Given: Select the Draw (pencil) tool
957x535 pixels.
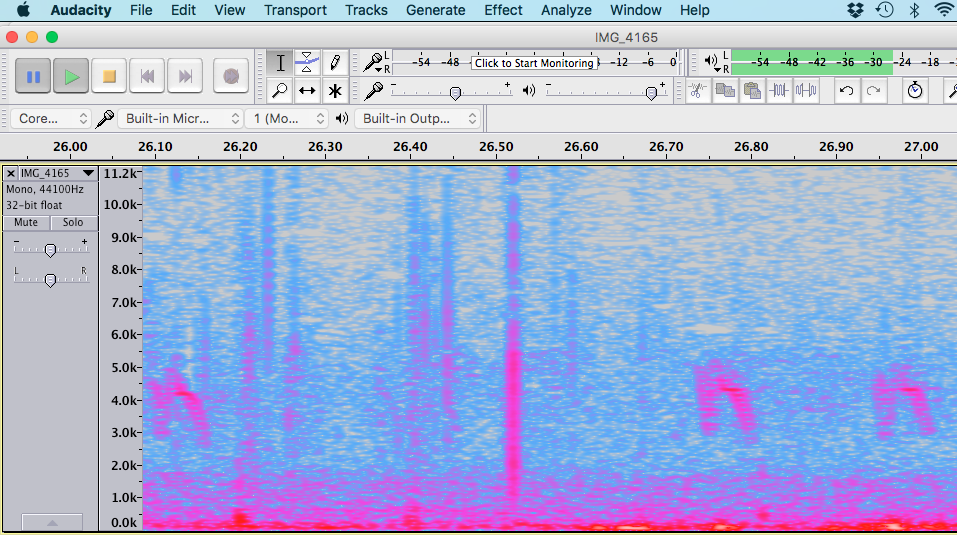Looking at the screenshot, I should click(x=336, y=62).
